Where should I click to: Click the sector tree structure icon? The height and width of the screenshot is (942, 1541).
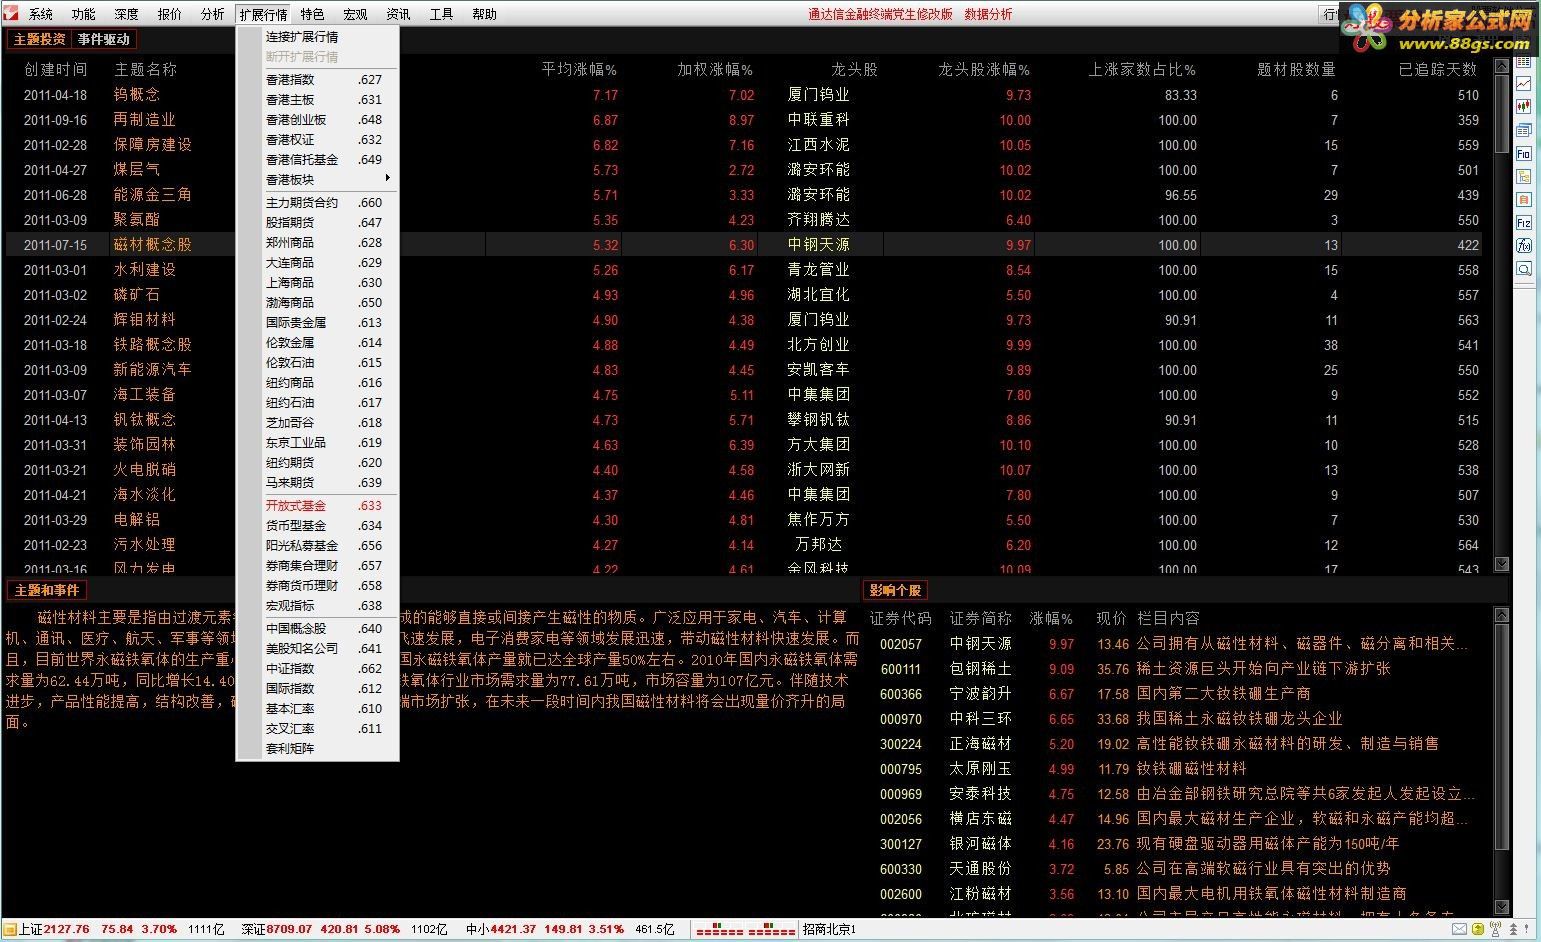click(1524, 177)
